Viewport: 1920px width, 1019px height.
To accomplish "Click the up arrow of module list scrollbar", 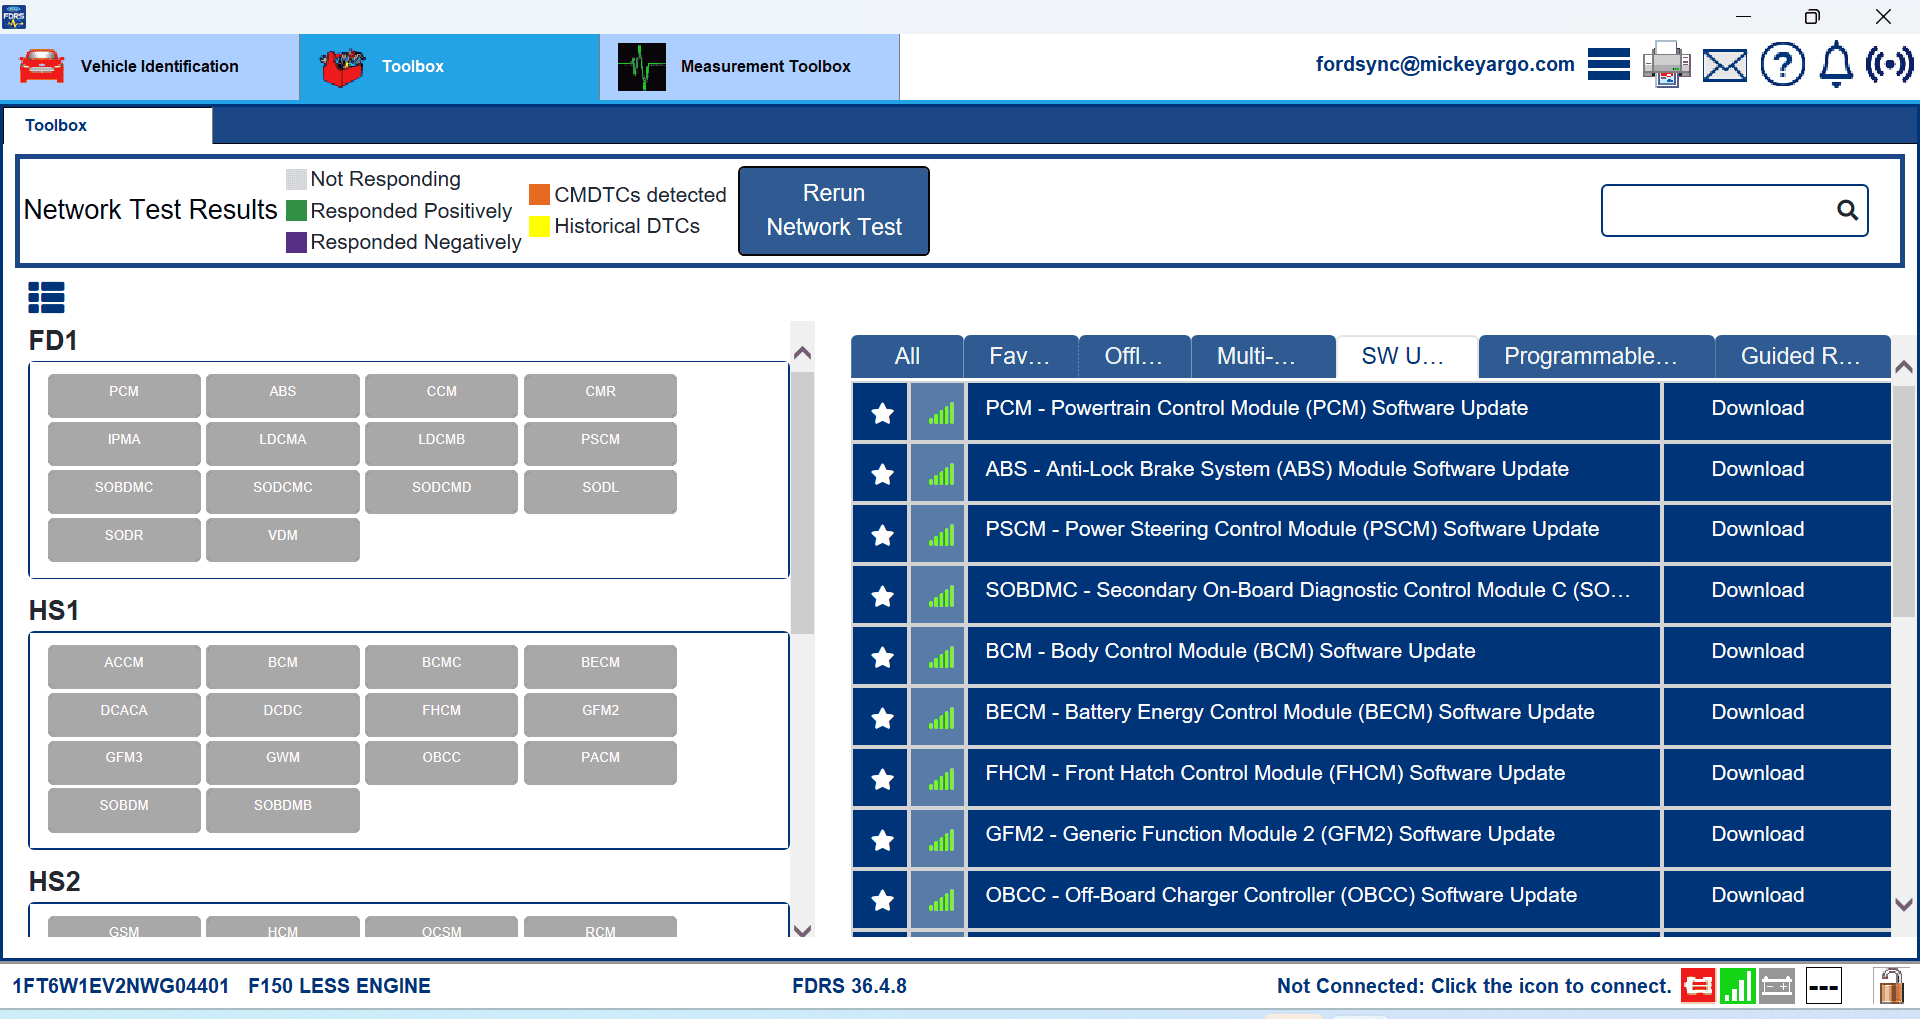I will click(802, 353).
